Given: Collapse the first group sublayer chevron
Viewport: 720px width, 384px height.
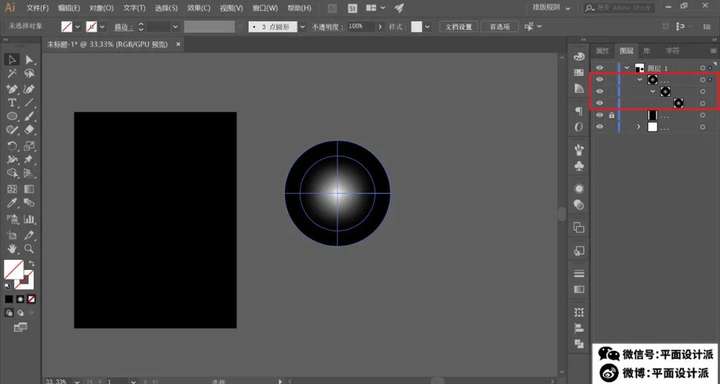Looking at the screenshot, I should [639, 79].
